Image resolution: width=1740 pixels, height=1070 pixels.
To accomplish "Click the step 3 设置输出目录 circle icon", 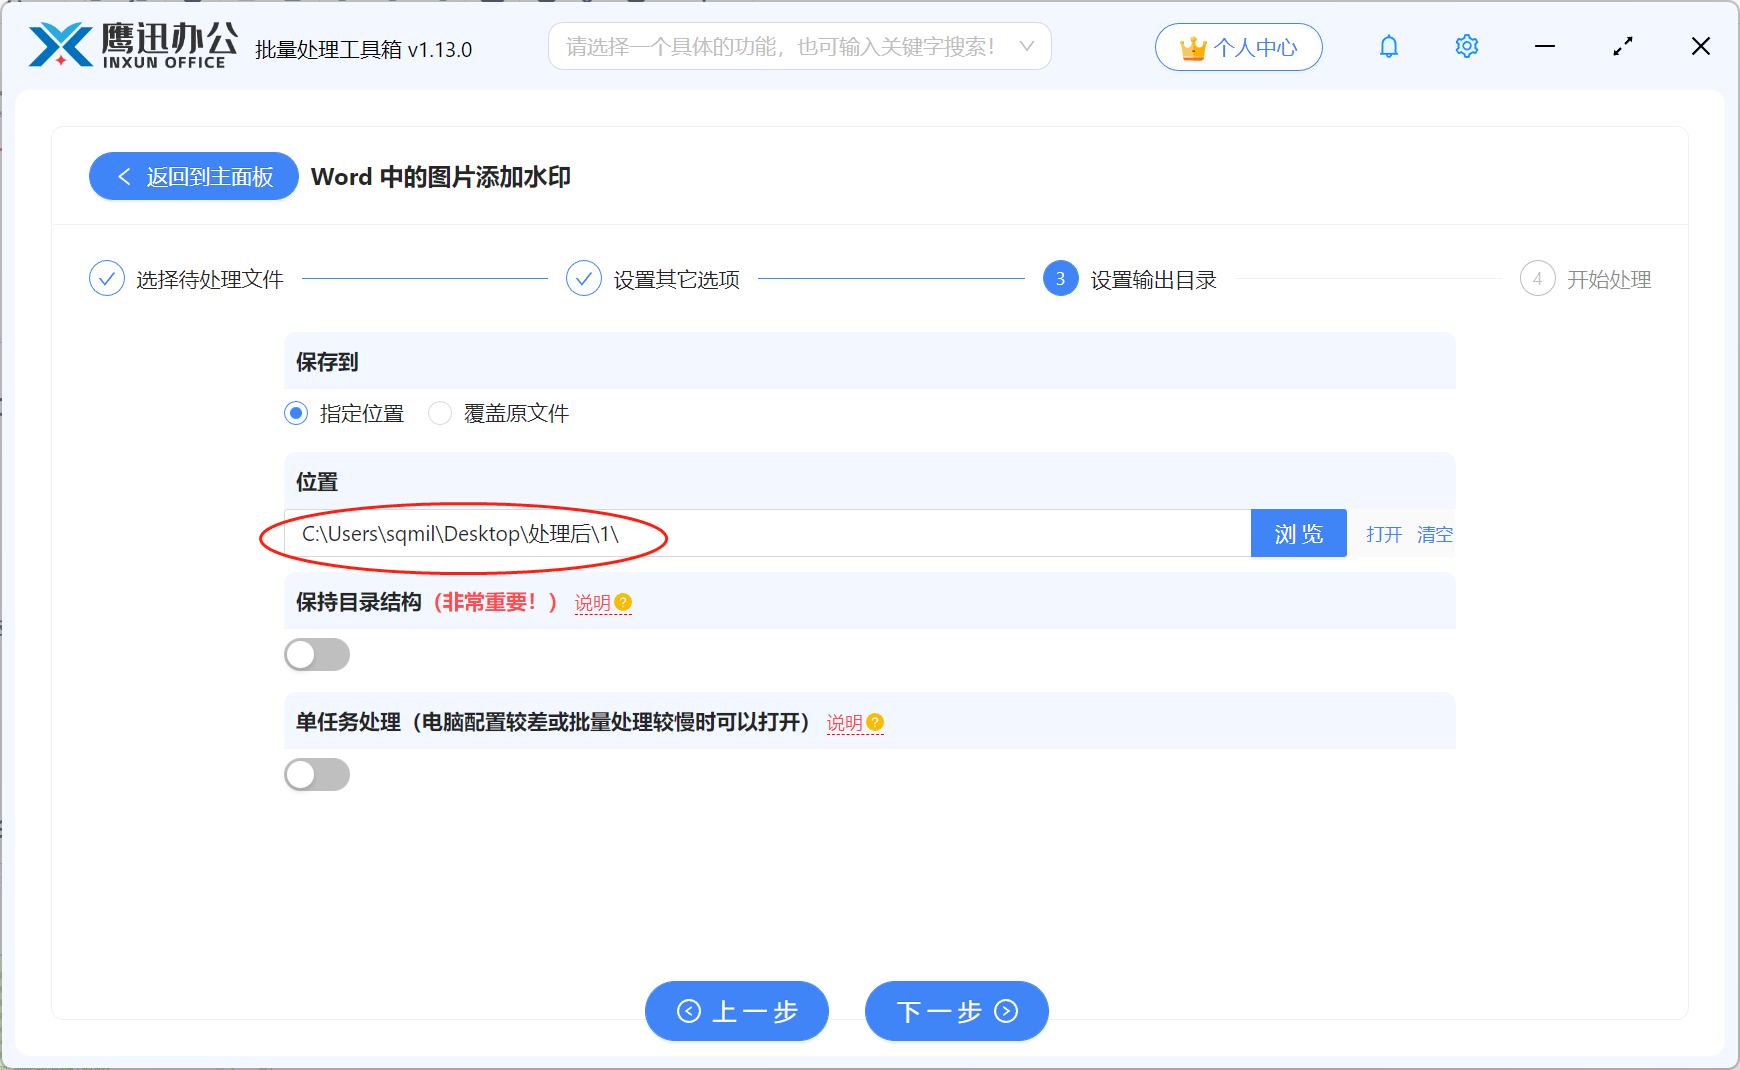I will 1059,279.
